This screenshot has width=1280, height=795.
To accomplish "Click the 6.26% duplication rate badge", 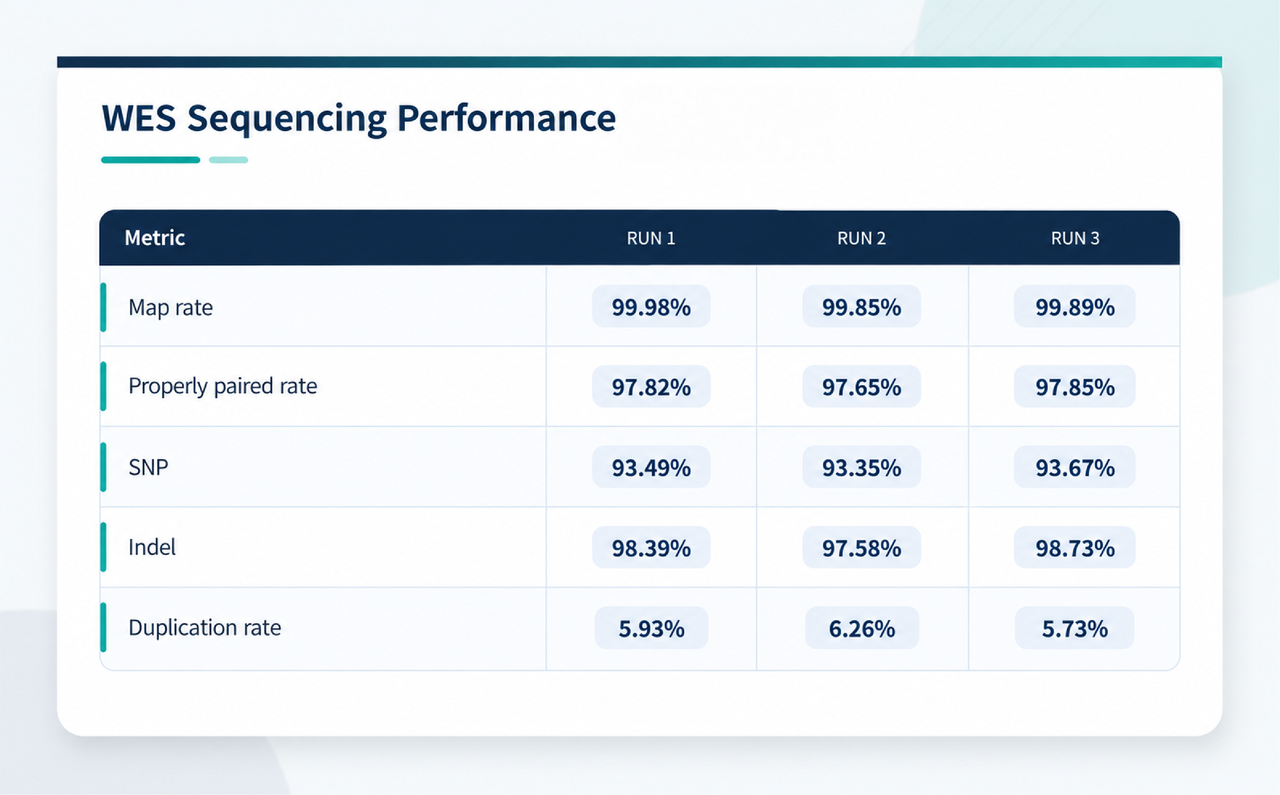I will 862,628.
